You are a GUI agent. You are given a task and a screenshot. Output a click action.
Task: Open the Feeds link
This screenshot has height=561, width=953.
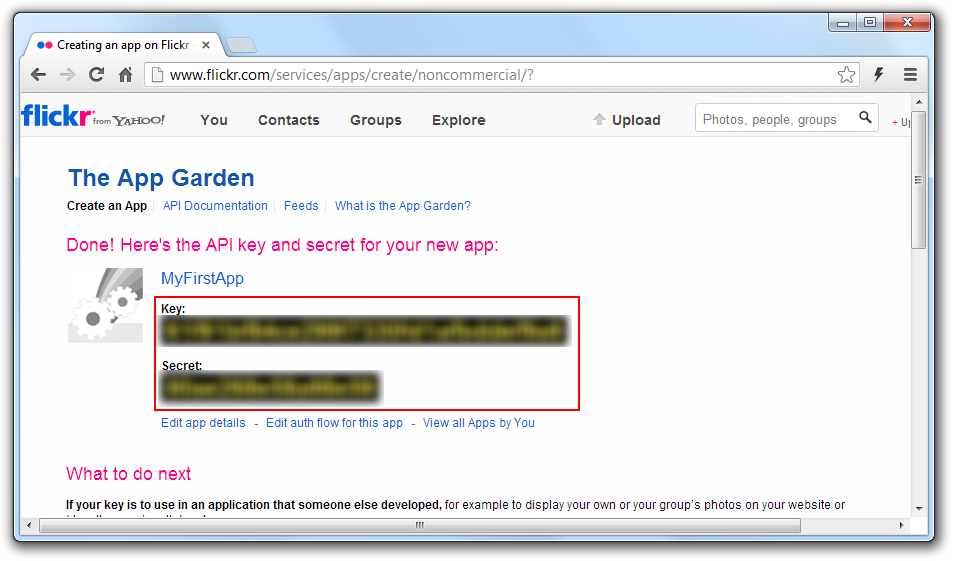[x=301, y=206]
